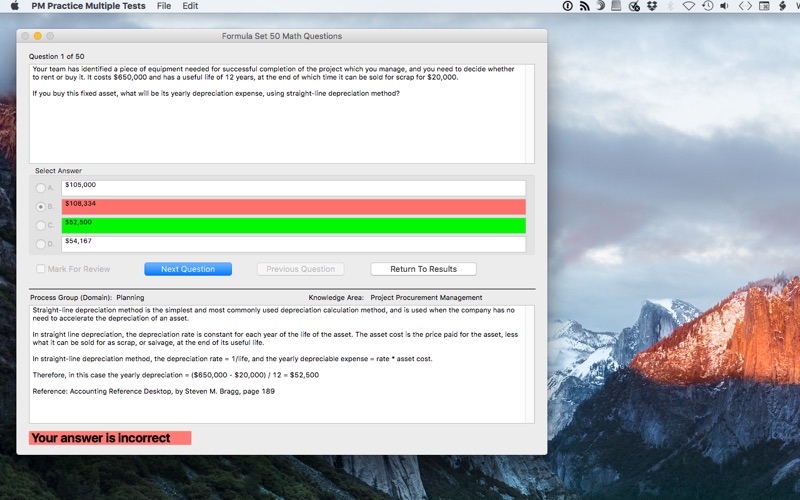Viewport: 800px width, 500px height.
Task: Enable the Mark For Review checkbox
Action: point(40,269)
